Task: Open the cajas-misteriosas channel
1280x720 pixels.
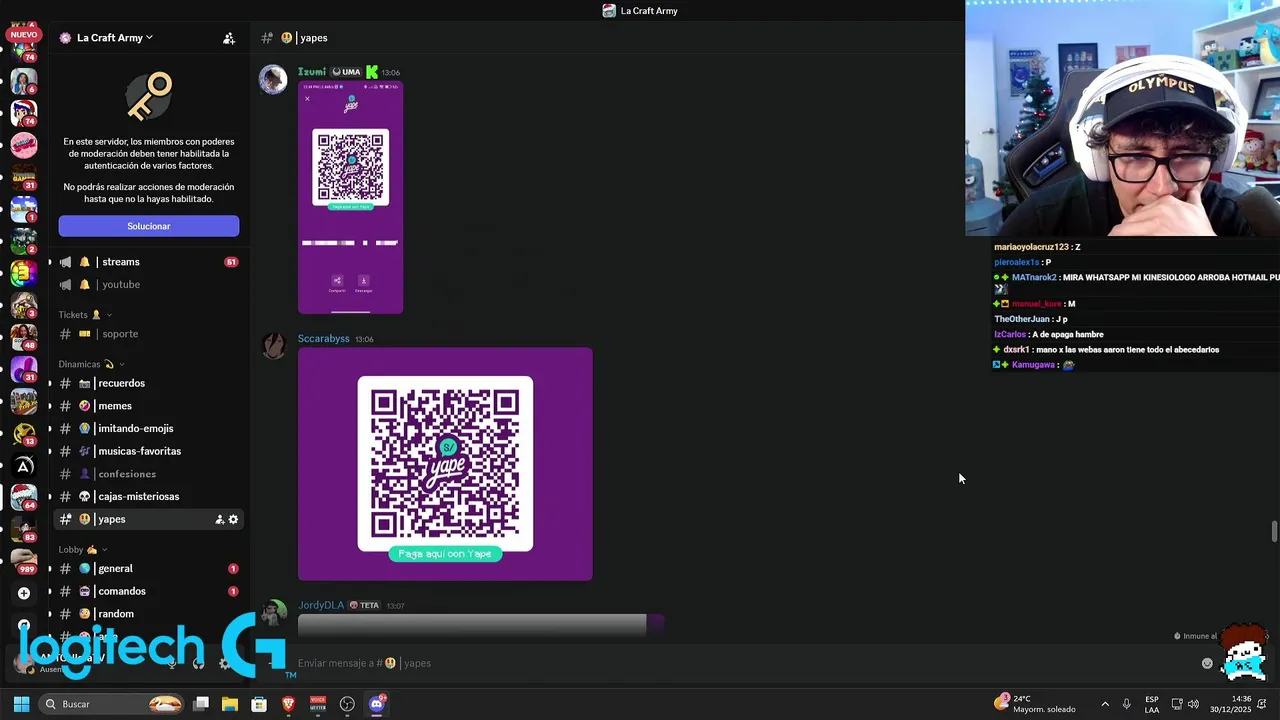Action: pyautogui.click(x=146, y=496)
